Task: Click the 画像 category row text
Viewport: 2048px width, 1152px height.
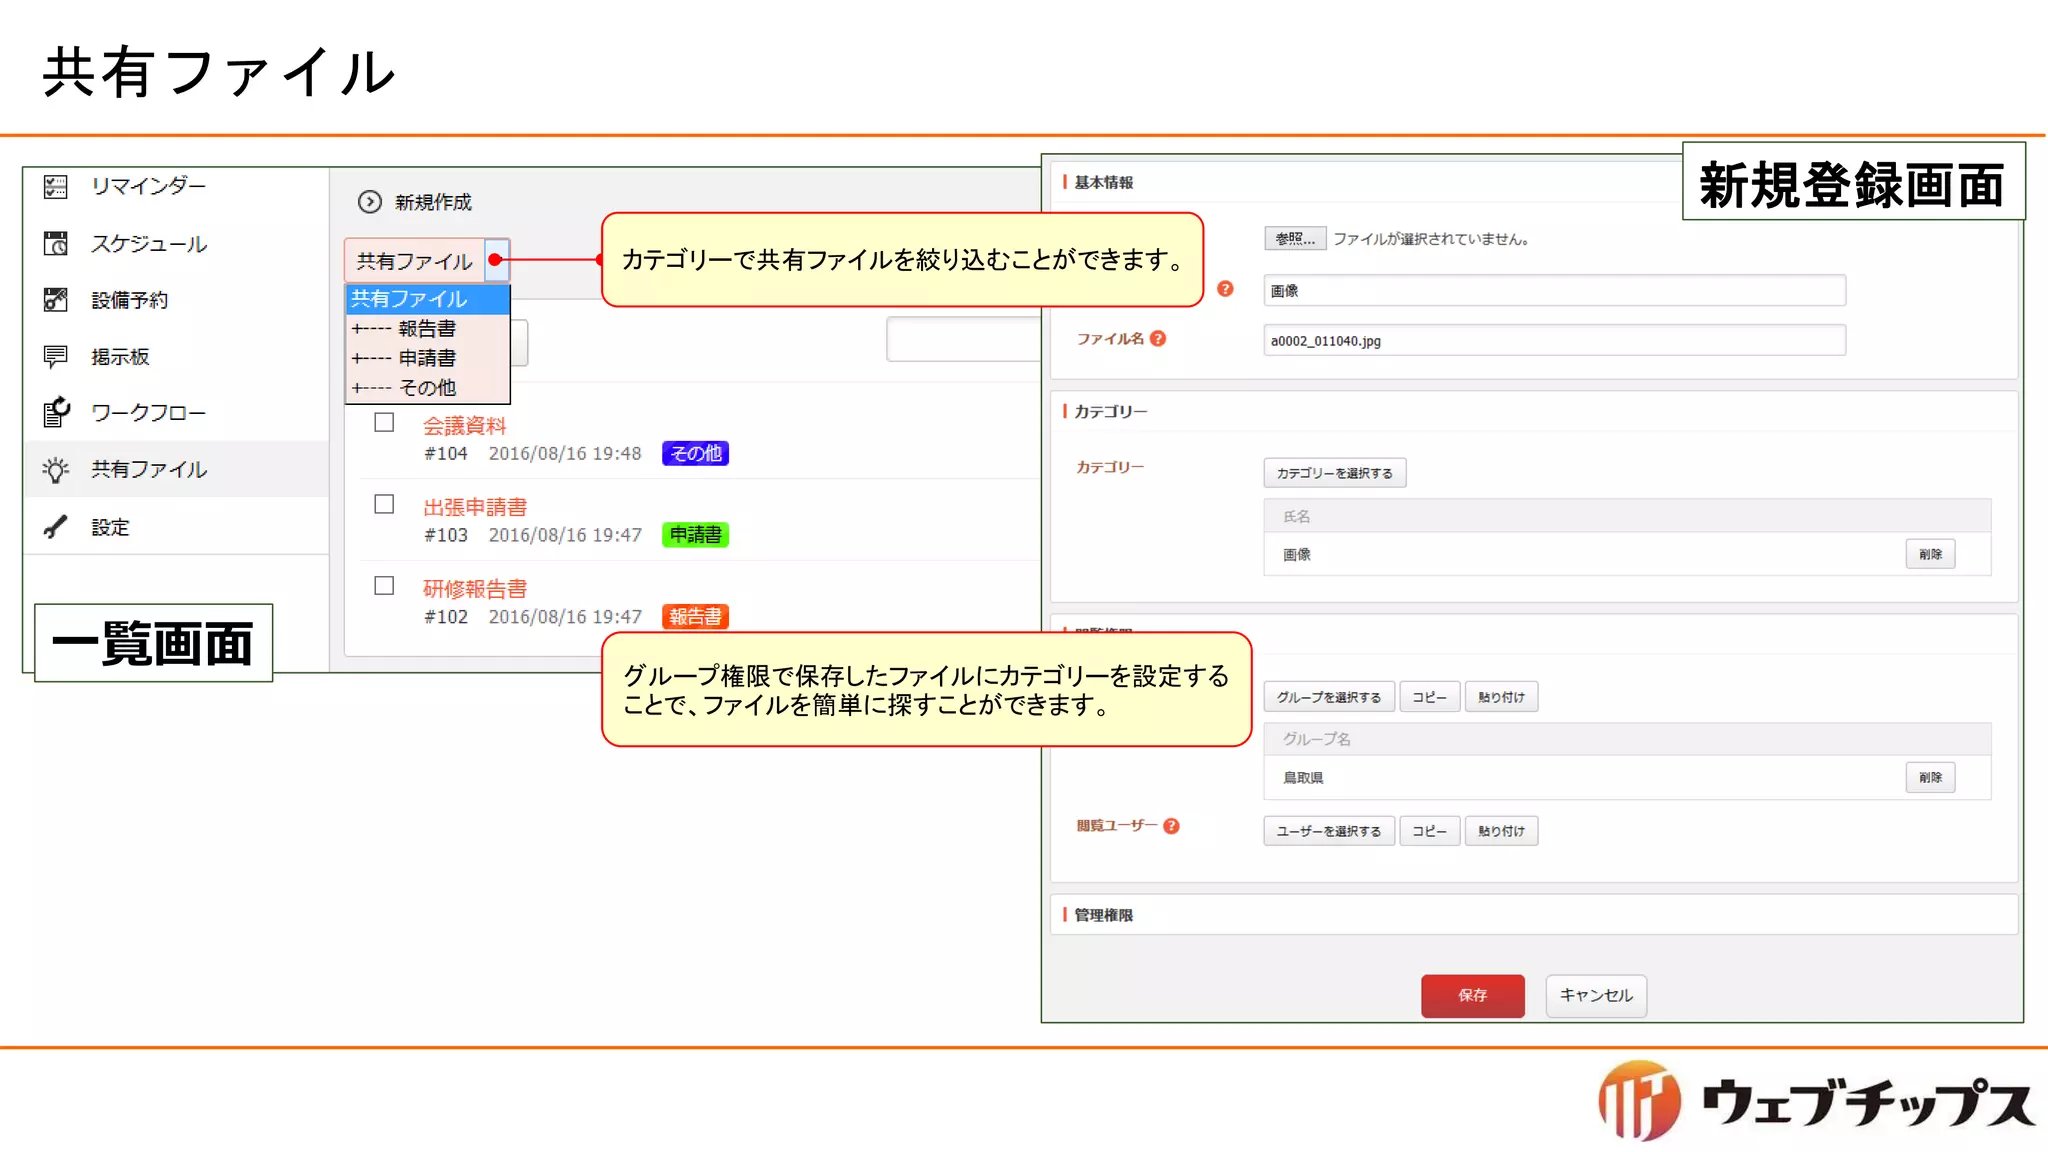Action: (1297, 555)
